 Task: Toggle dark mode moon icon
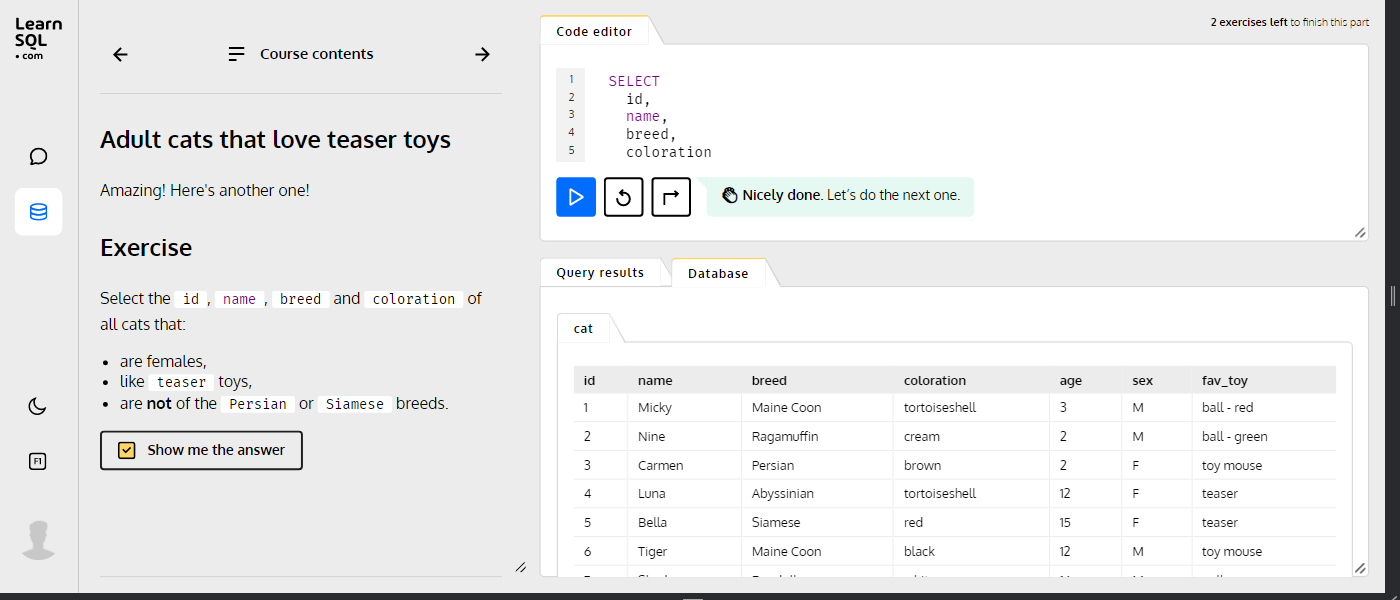(38, 405)
